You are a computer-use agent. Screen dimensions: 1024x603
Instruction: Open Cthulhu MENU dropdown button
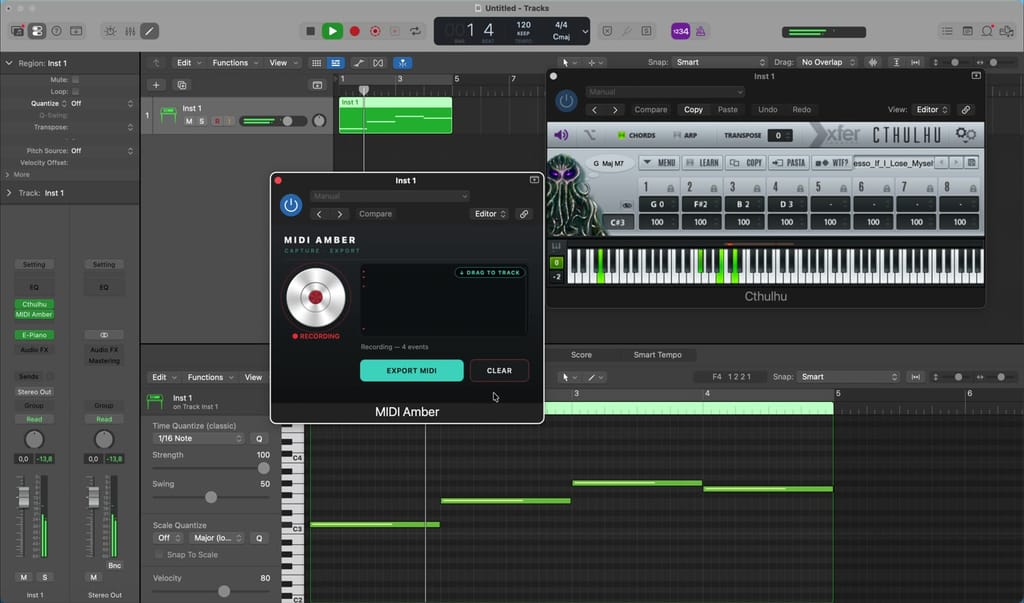pos(658,163)
